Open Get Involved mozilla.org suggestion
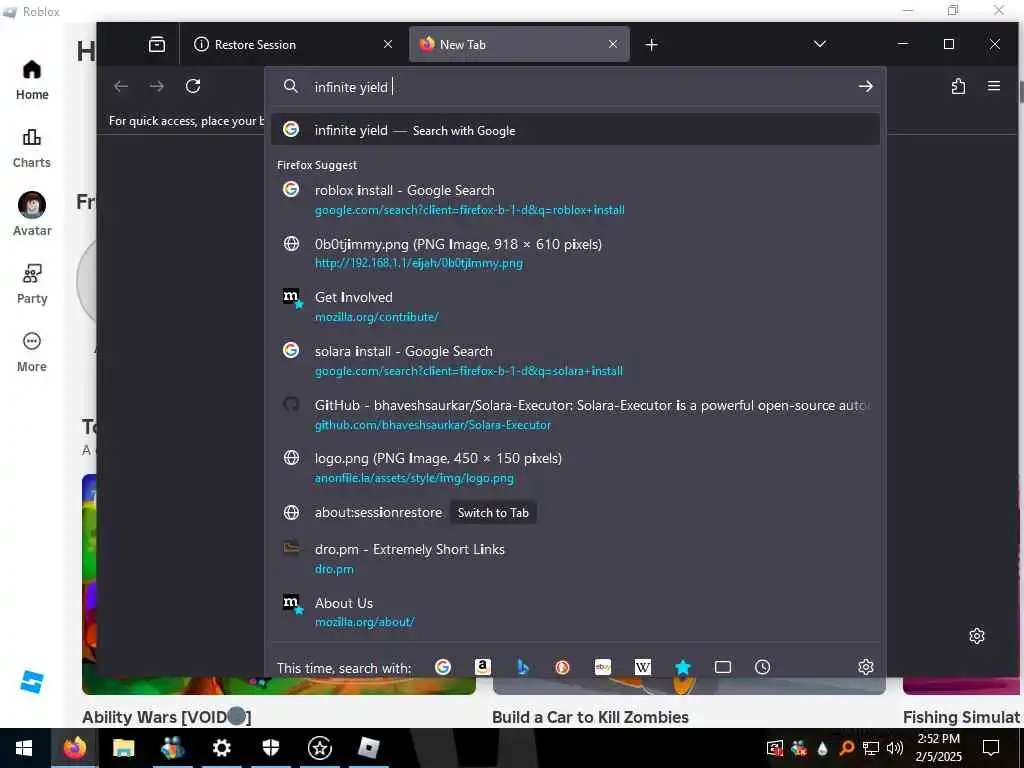 pos(575,306)
